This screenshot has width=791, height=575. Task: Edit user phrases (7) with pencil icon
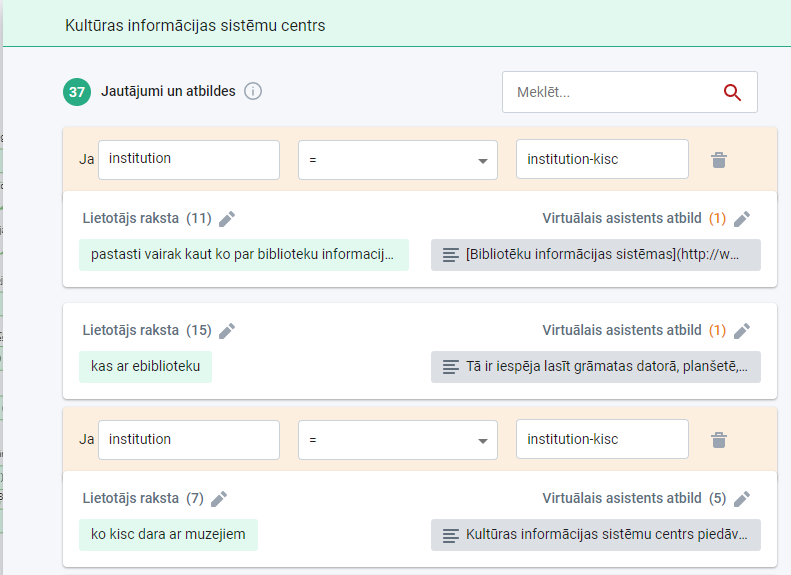click(x=219, y=499)
